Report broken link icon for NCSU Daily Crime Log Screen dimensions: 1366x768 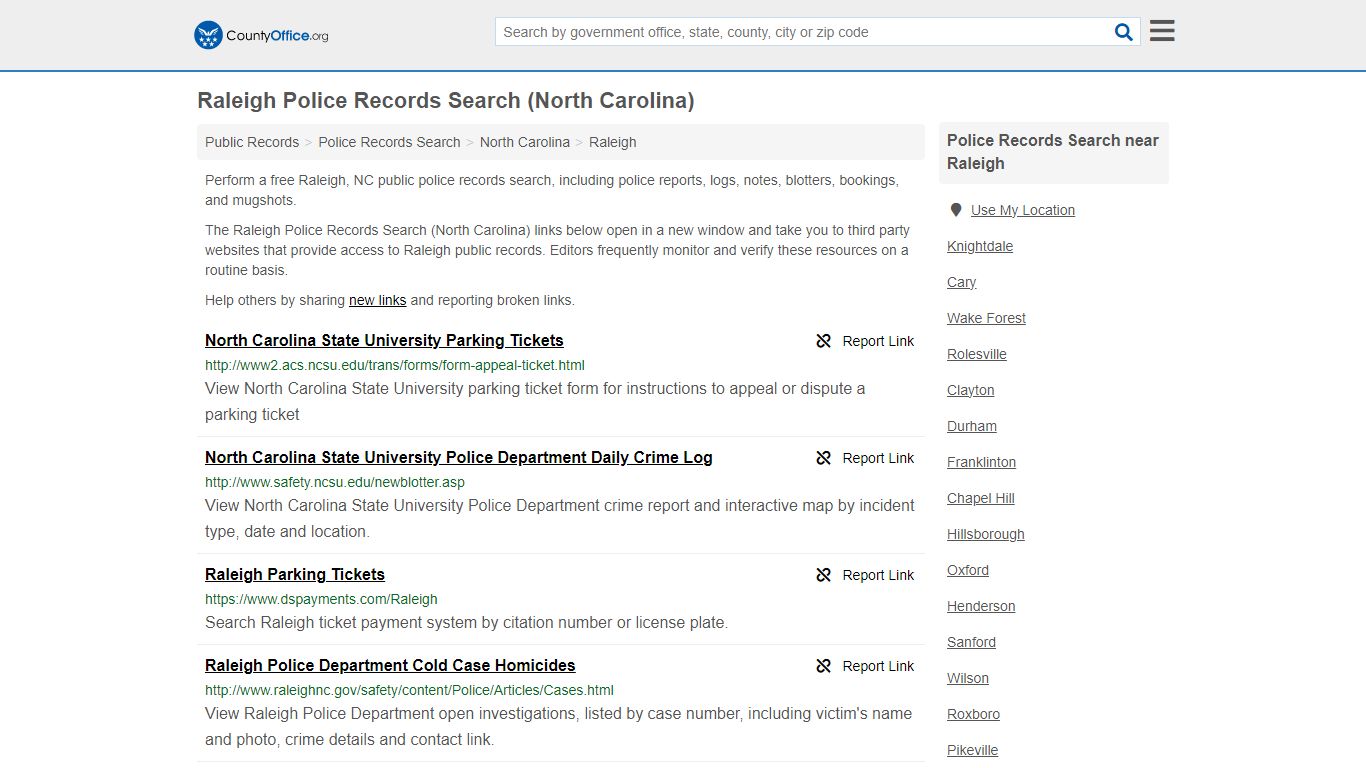coord(824,458)
